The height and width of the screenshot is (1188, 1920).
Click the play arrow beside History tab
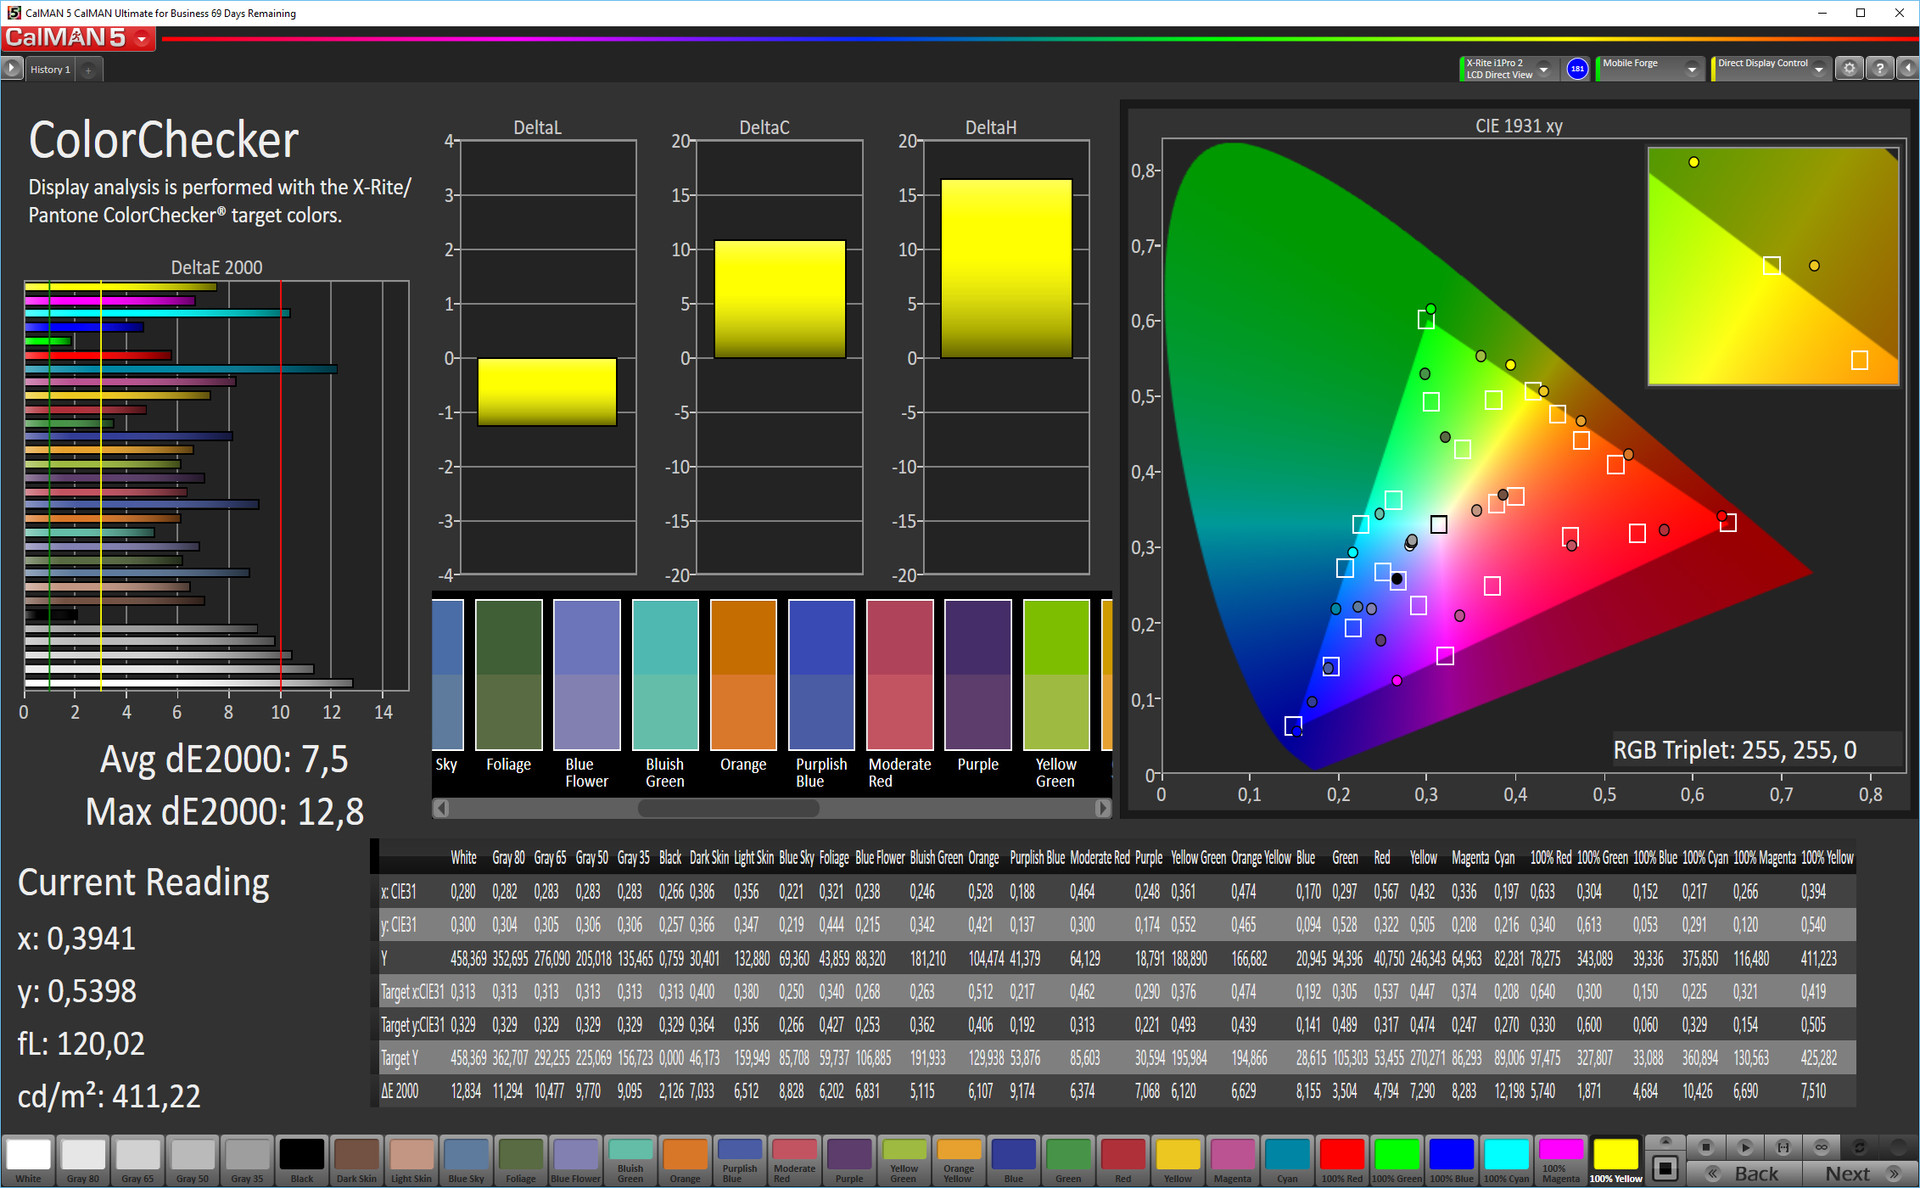click(12, 69)
